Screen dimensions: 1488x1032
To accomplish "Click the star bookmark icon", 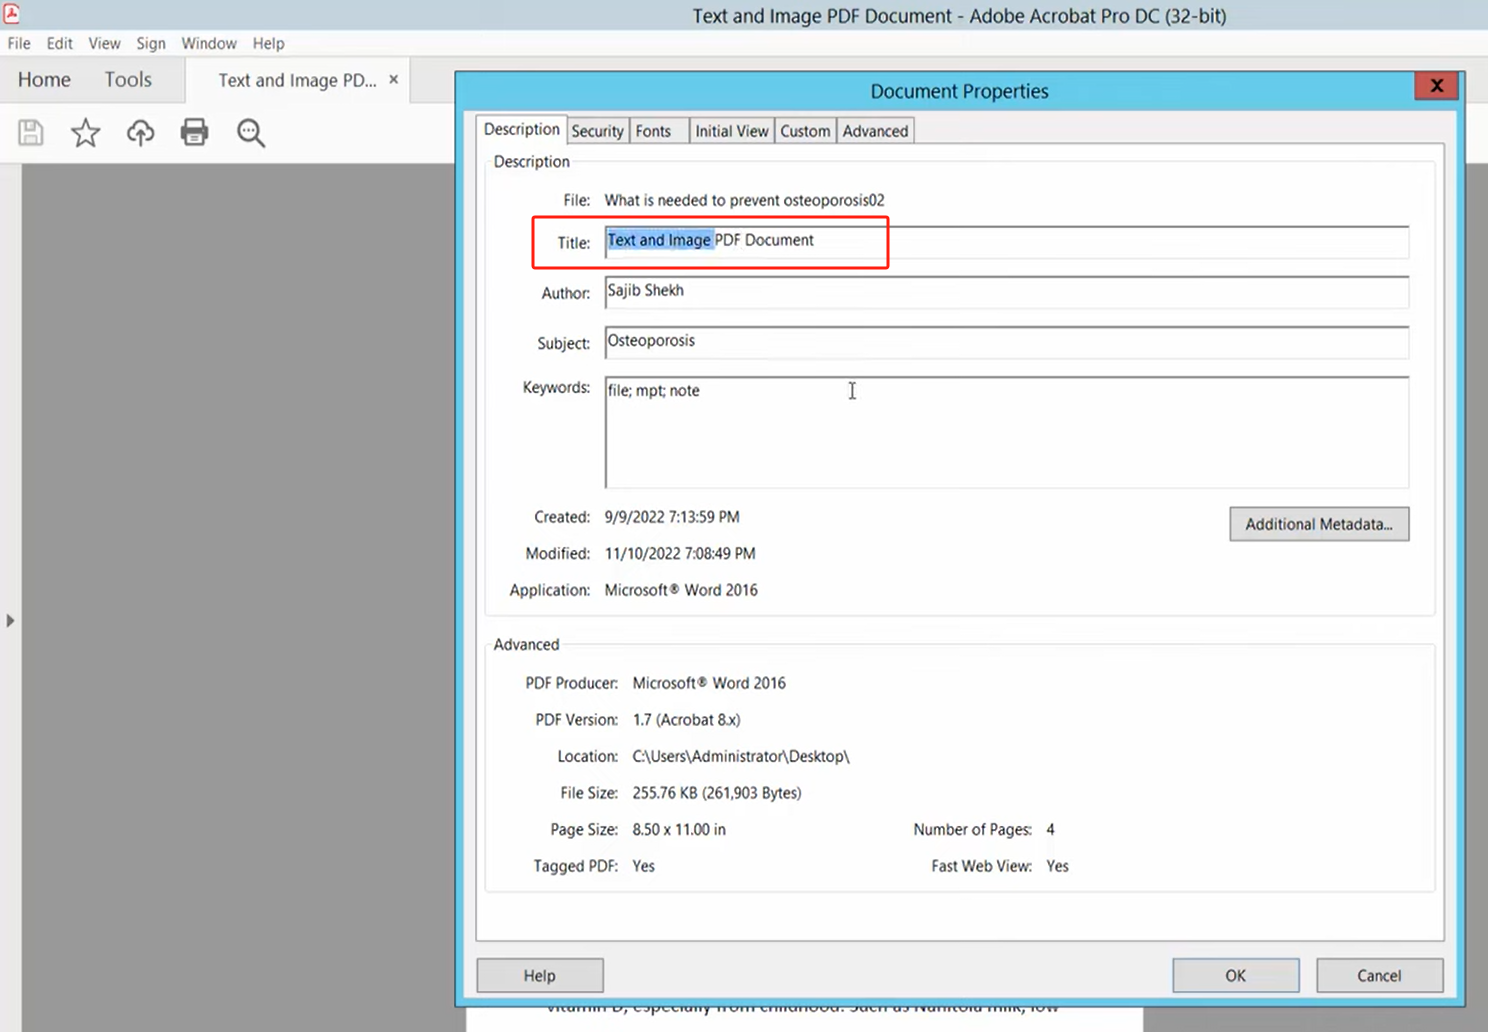I will pos(86,133).
